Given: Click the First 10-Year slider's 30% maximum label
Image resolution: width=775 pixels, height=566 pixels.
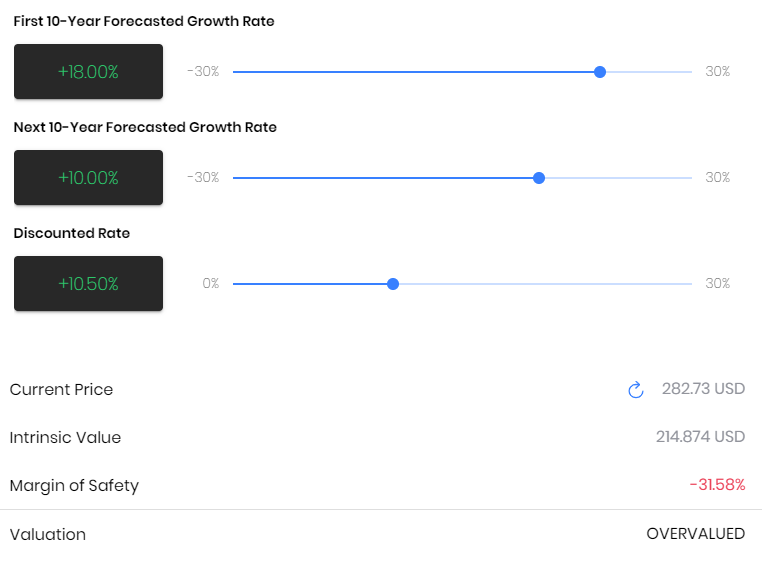Looking at the screenshot, I should (x=718, y=72).
